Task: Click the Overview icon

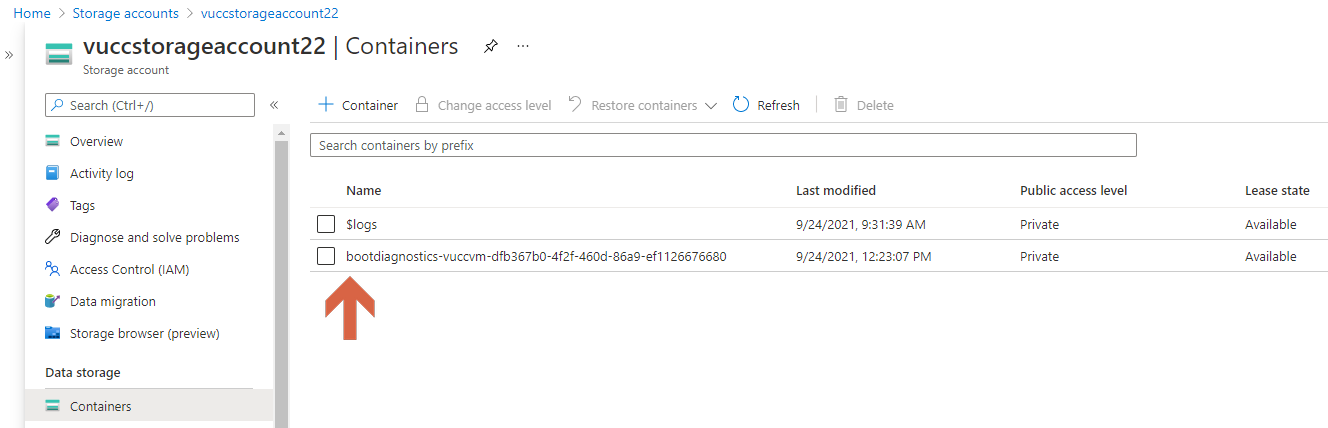Action: pyautogui.click(x=53, y=141)
